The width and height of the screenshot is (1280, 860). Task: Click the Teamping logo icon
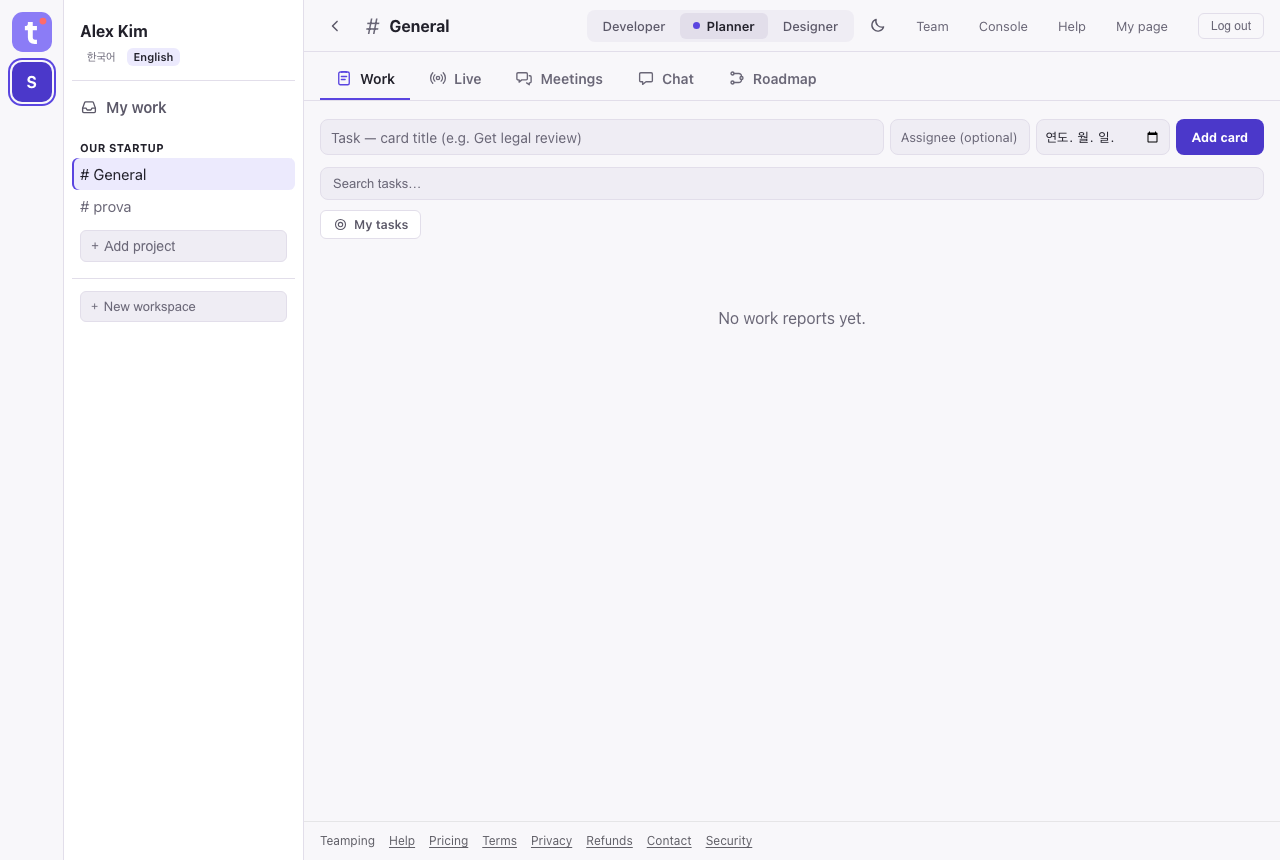[x=32, y=32]
